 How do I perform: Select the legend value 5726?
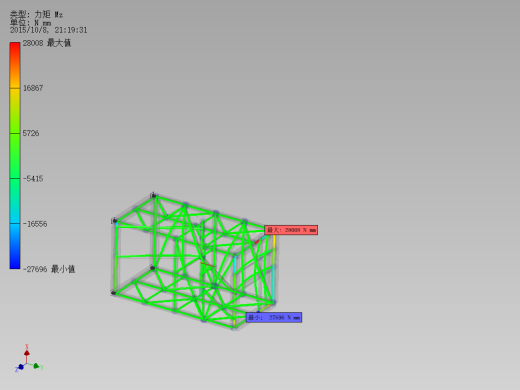coord(31,133)
